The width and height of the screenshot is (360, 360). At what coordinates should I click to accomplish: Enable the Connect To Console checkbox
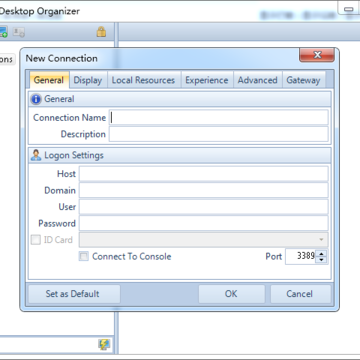tap(84, 256)
